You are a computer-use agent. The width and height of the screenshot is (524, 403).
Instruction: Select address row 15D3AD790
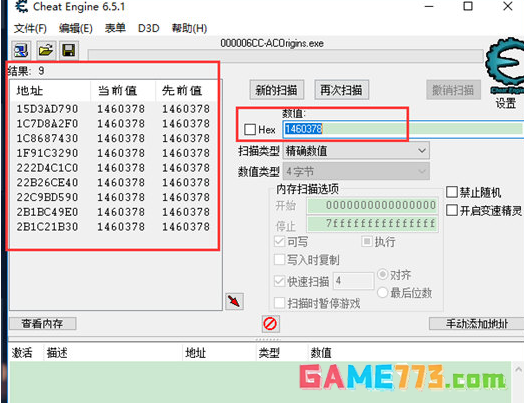point(115,109)
